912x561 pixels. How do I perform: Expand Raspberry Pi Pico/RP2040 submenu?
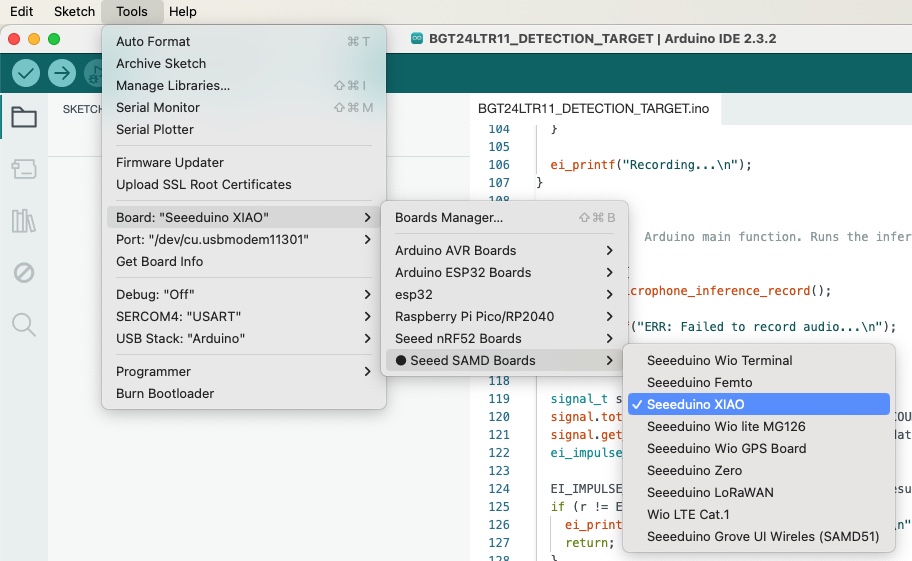coord(504,317)
